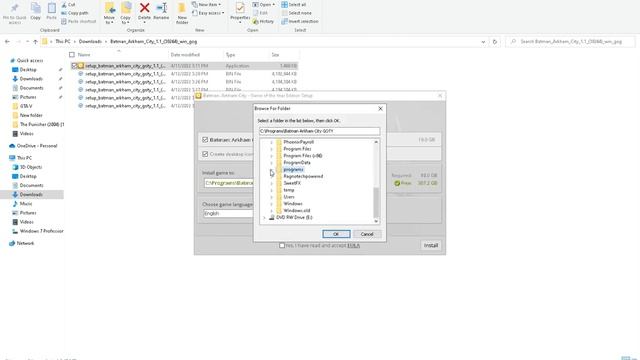This screenshot has height=360, width=640.
Task: Open Easy access dropdown in ribbon
Action: coord(208,13)
